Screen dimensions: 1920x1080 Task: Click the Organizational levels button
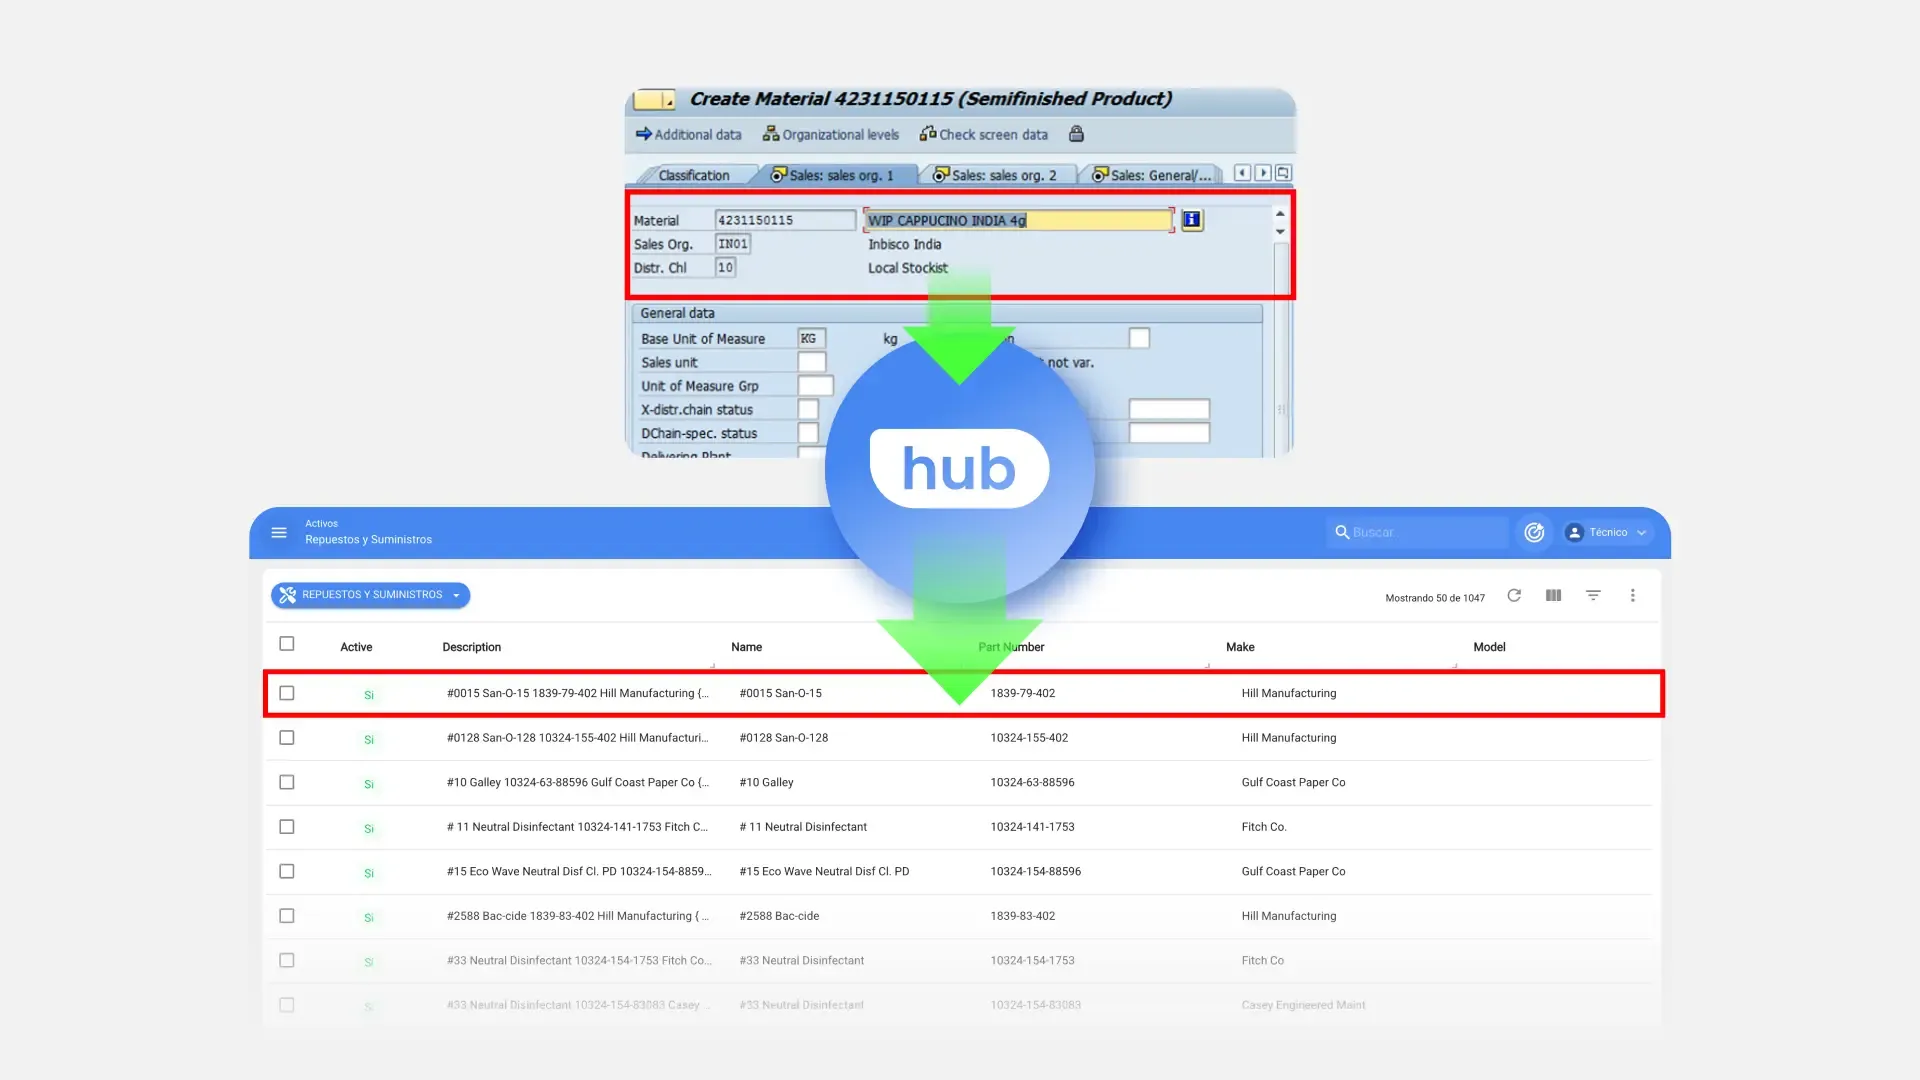[x=831, y=134]
